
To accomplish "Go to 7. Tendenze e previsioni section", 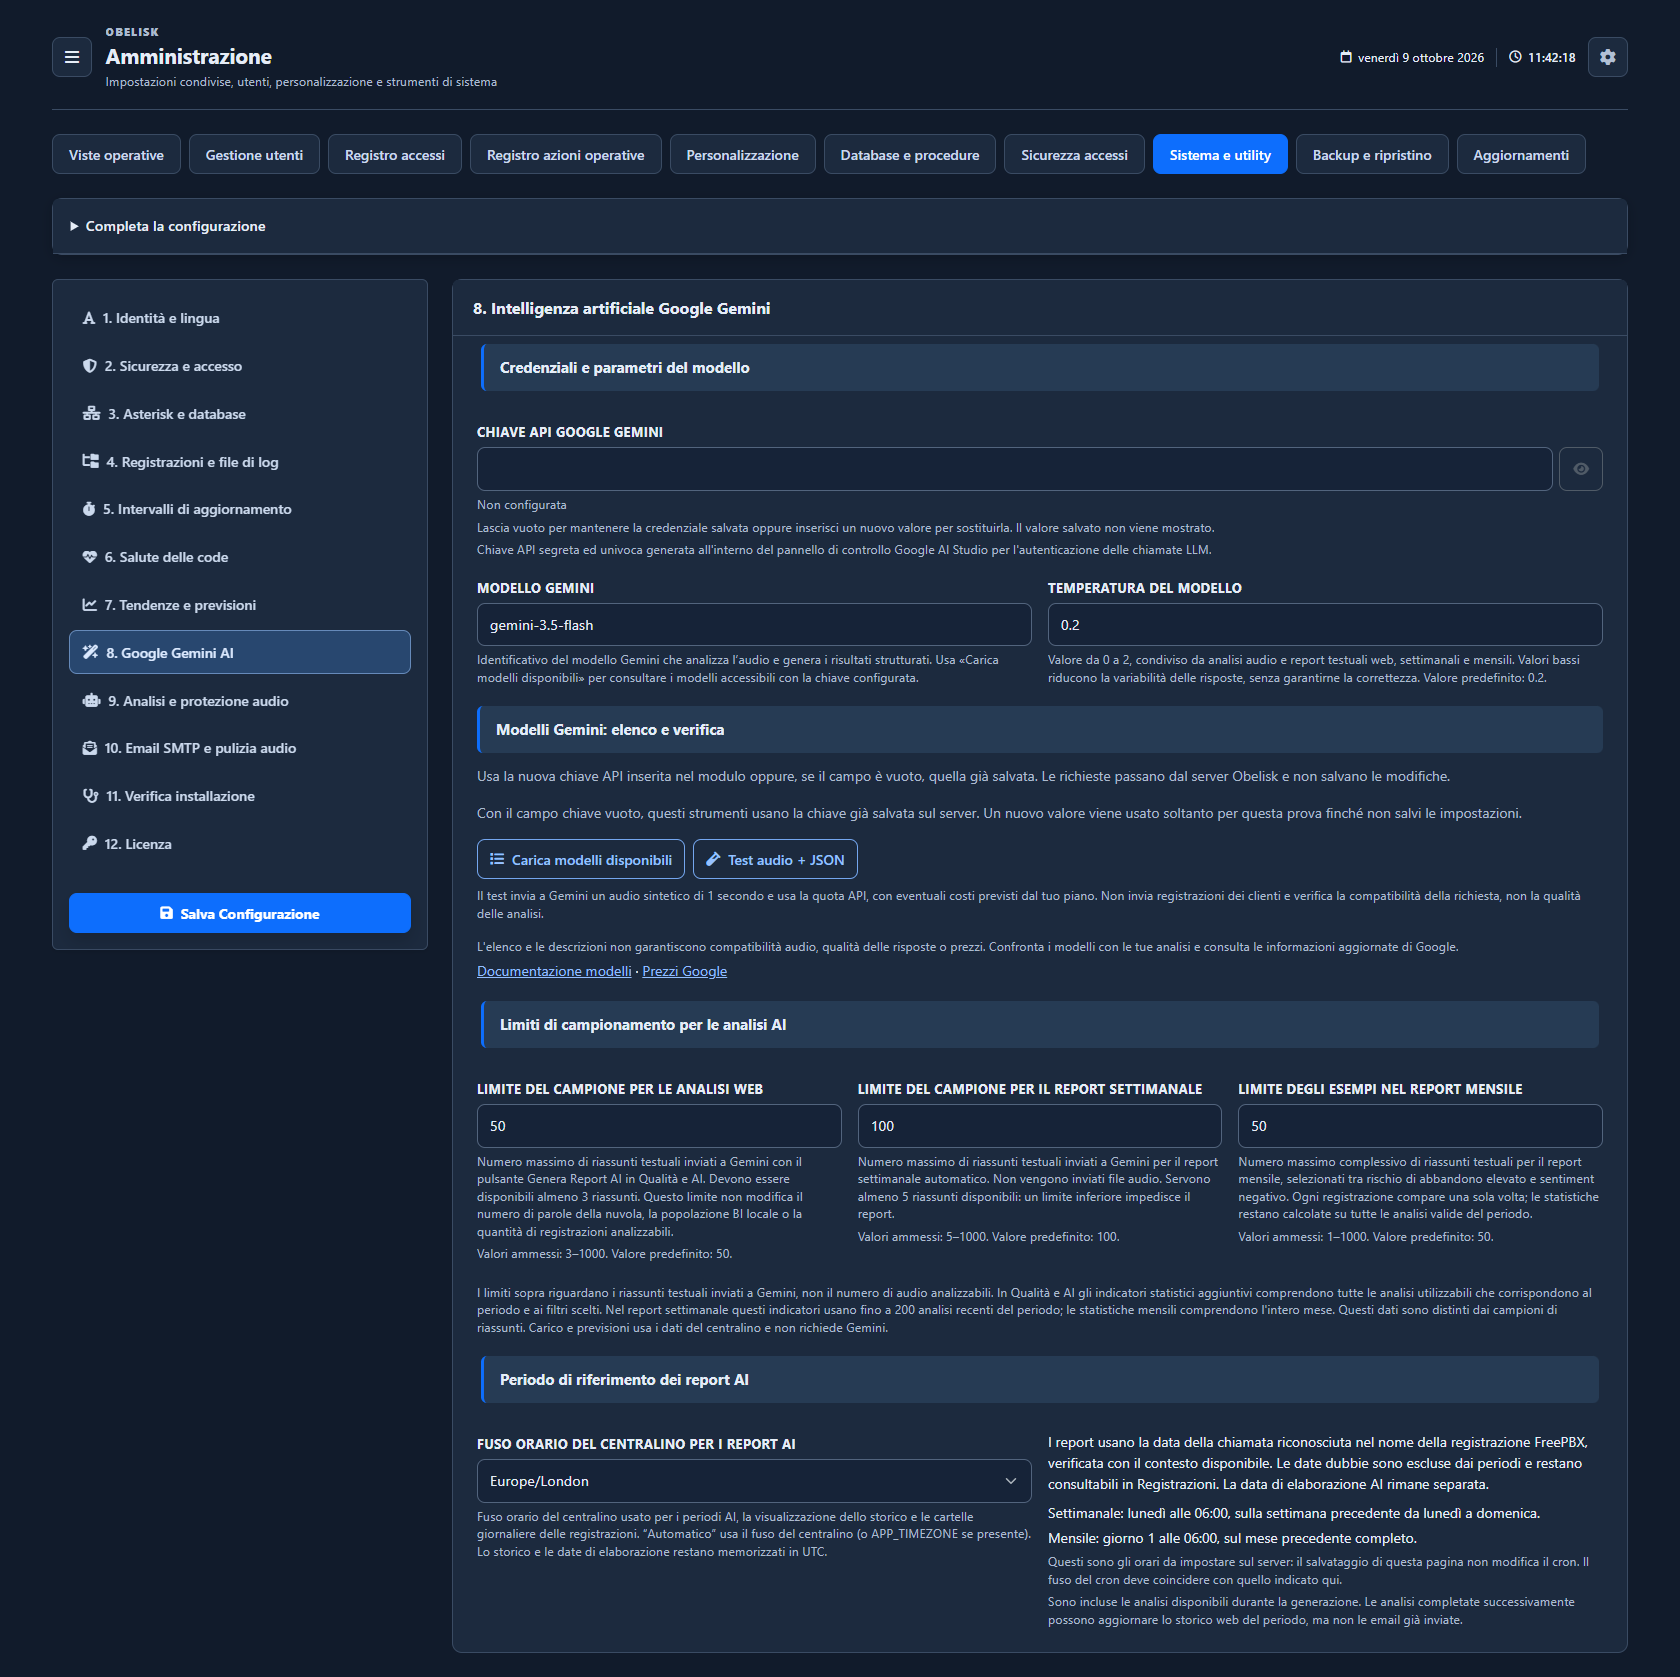I will click(240, 605).
